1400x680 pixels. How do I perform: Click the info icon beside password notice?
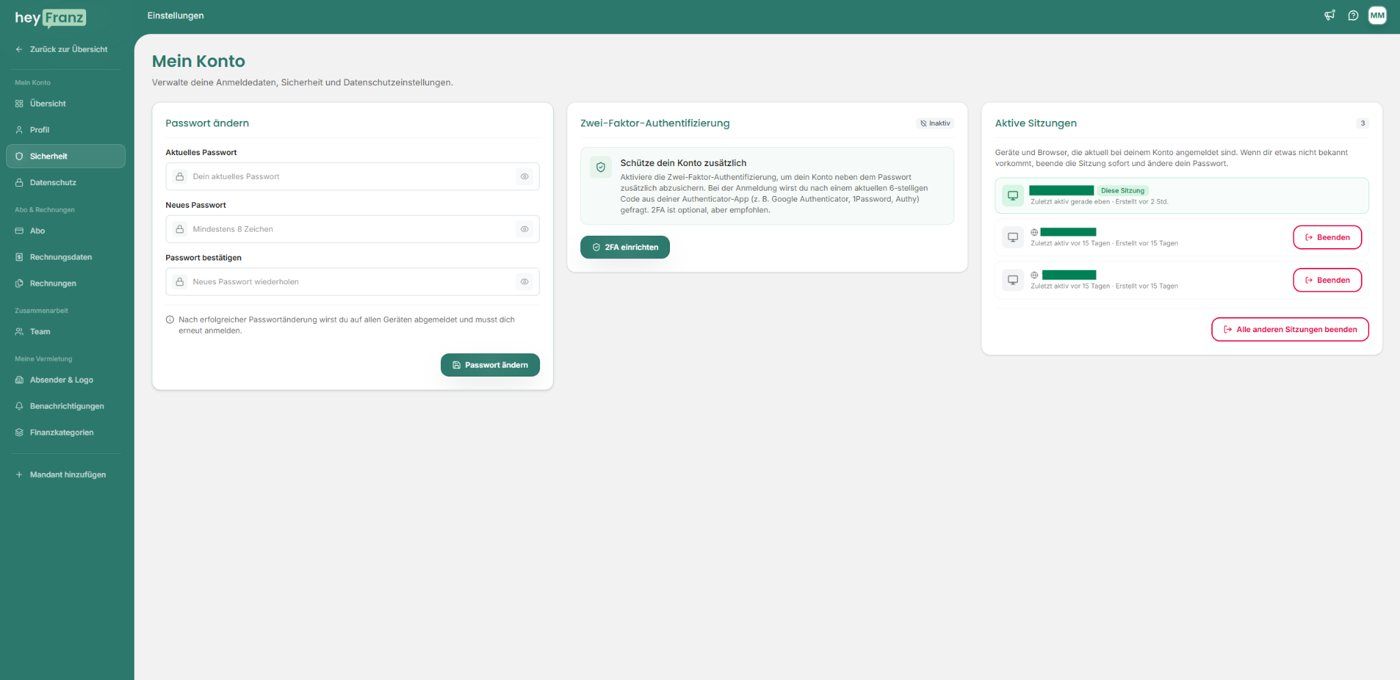click(x=170, y=319)
